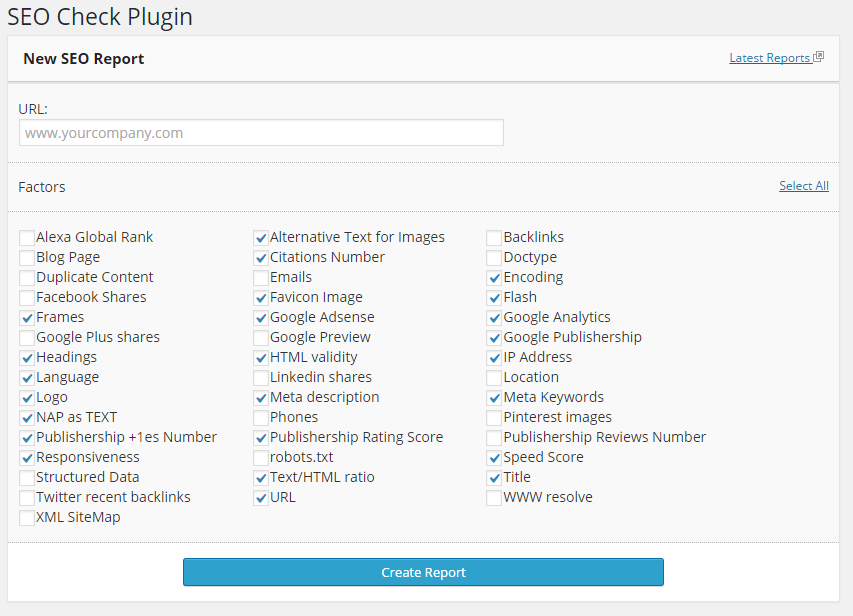Check the Pinterest images checkbox
This screenshot has width=853, height=616.
pos(494,418)
